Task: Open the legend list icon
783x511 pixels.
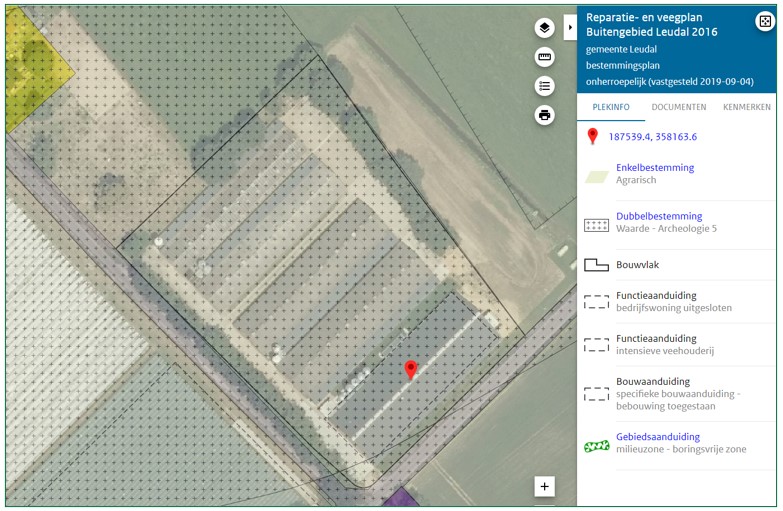Action: (544, 86)
